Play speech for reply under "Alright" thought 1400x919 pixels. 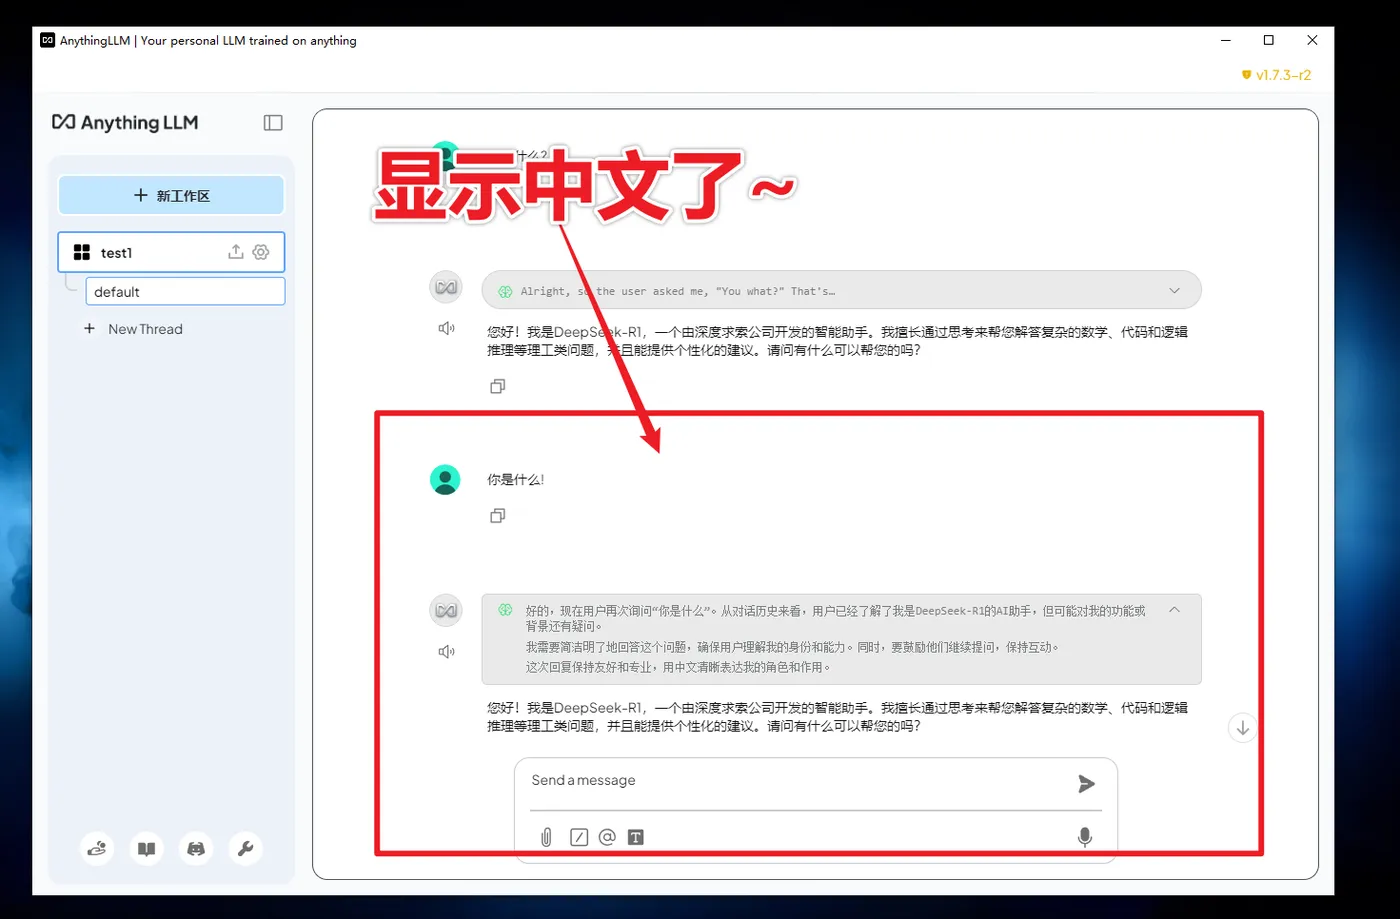tap(446, 328)
